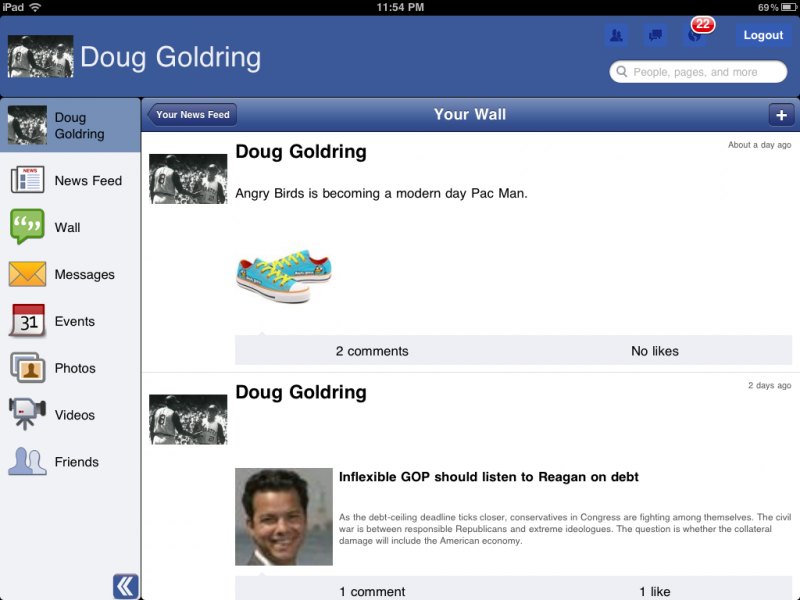Open notifications globe with 22 badge

click(x=695, y=35)
